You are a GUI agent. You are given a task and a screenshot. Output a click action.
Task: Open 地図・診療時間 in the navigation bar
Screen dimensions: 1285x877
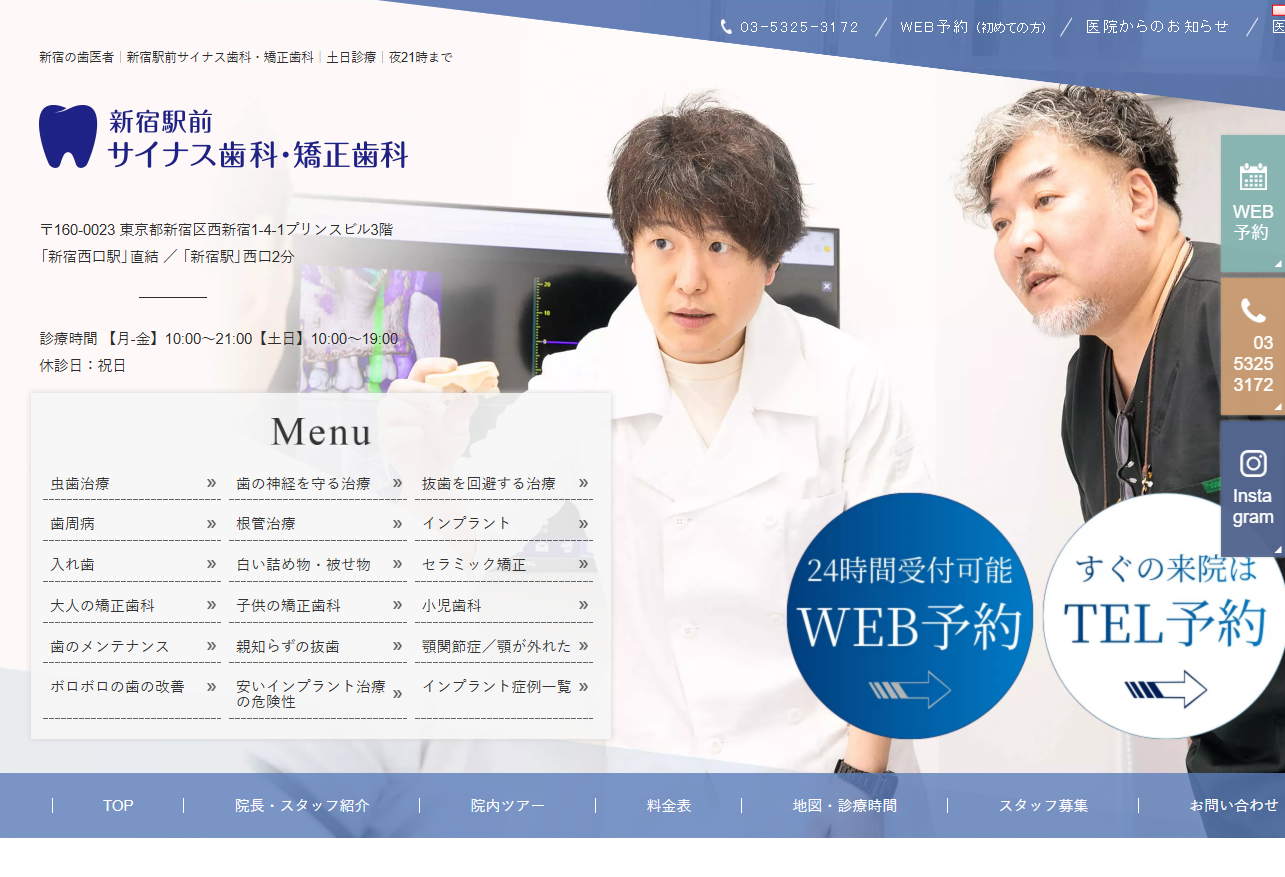pyautogui.click(x=845, y=806)
